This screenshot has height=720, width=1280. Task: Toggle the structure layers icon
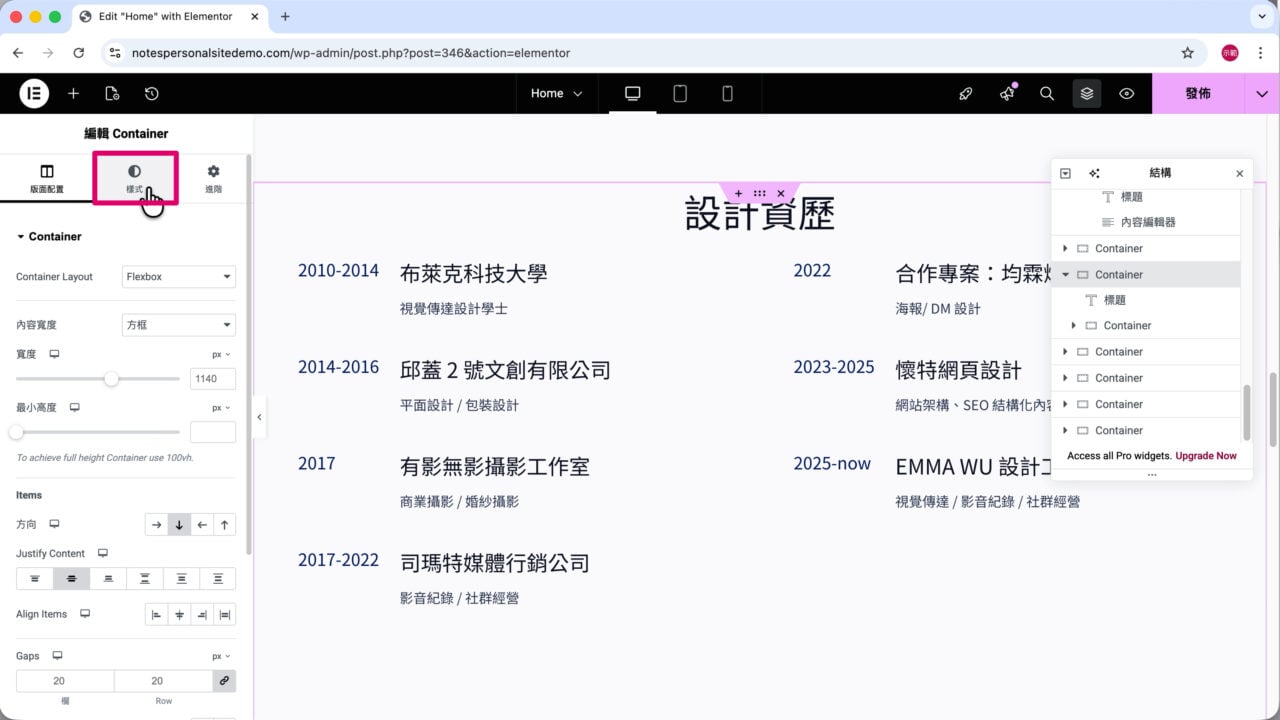pos(1087,93)
